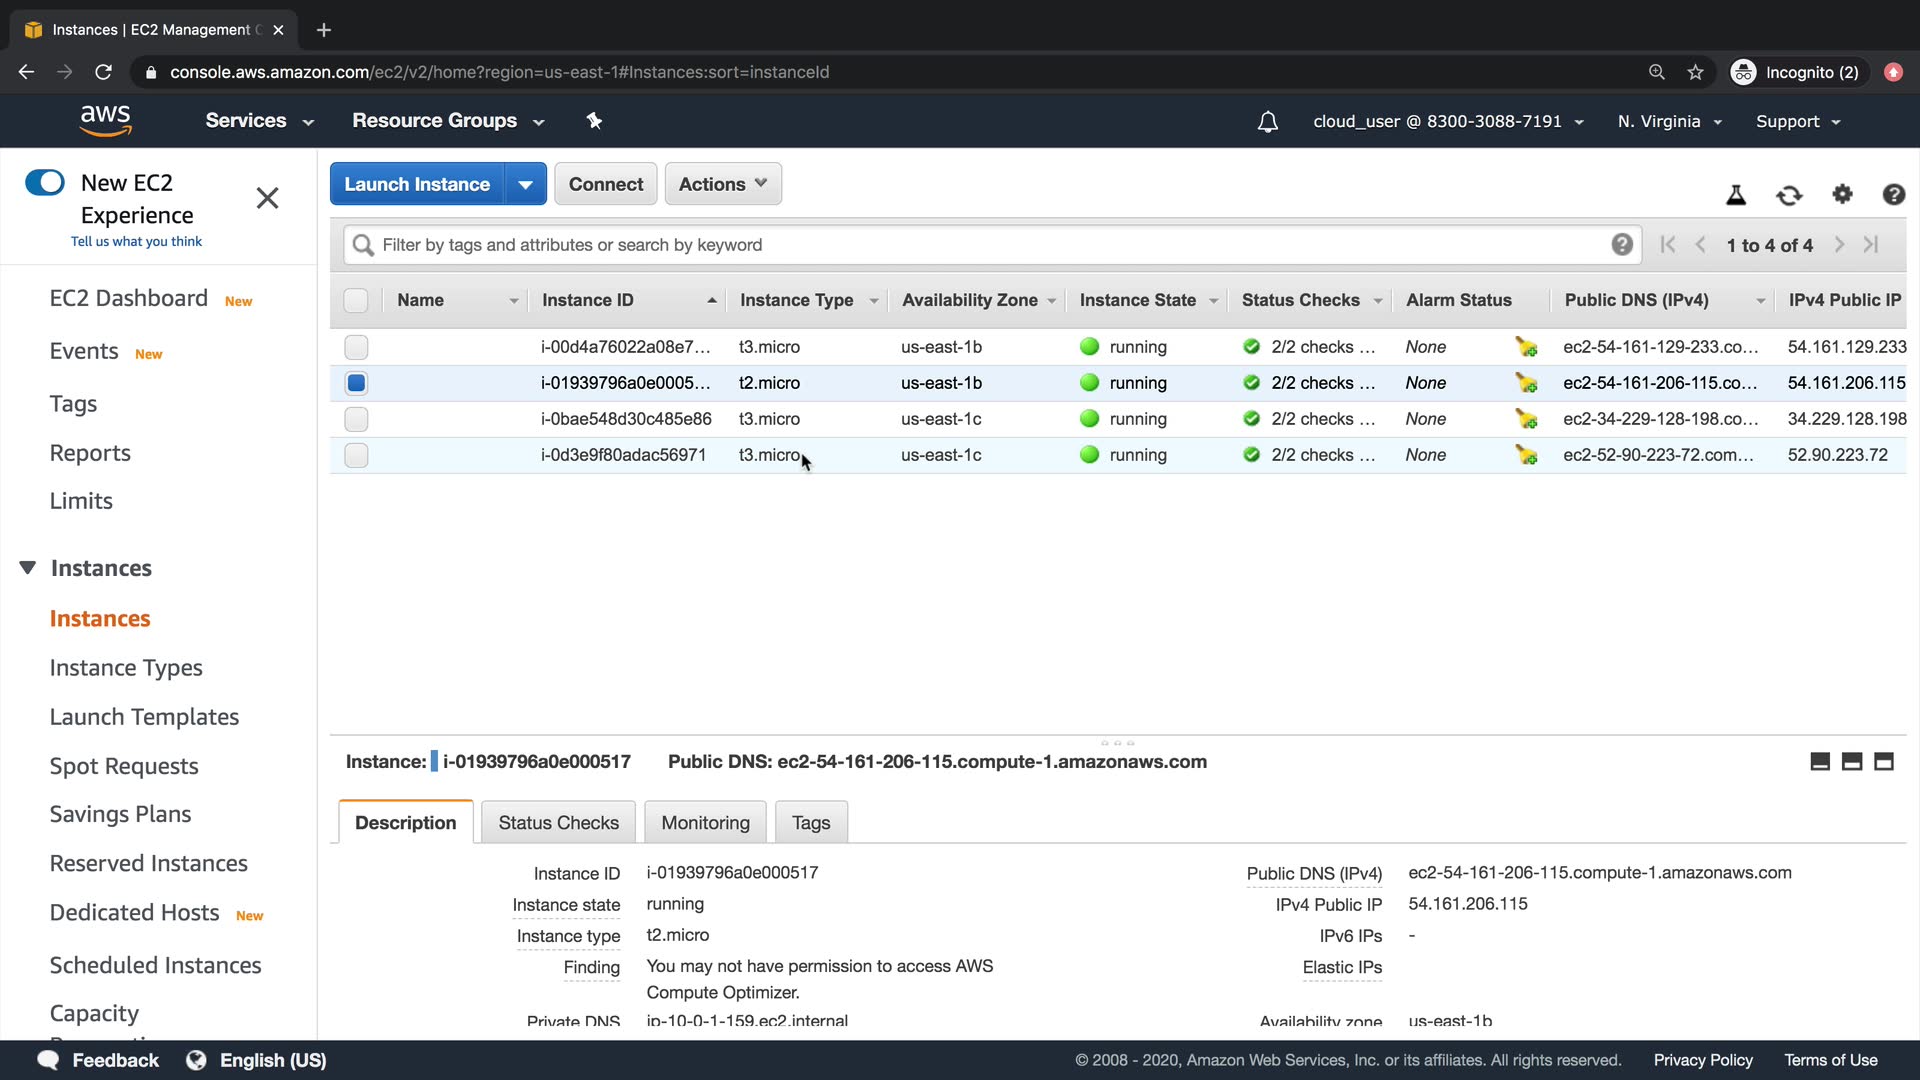
Task: Open the Monitoring tab
Action: coord(705,823)
